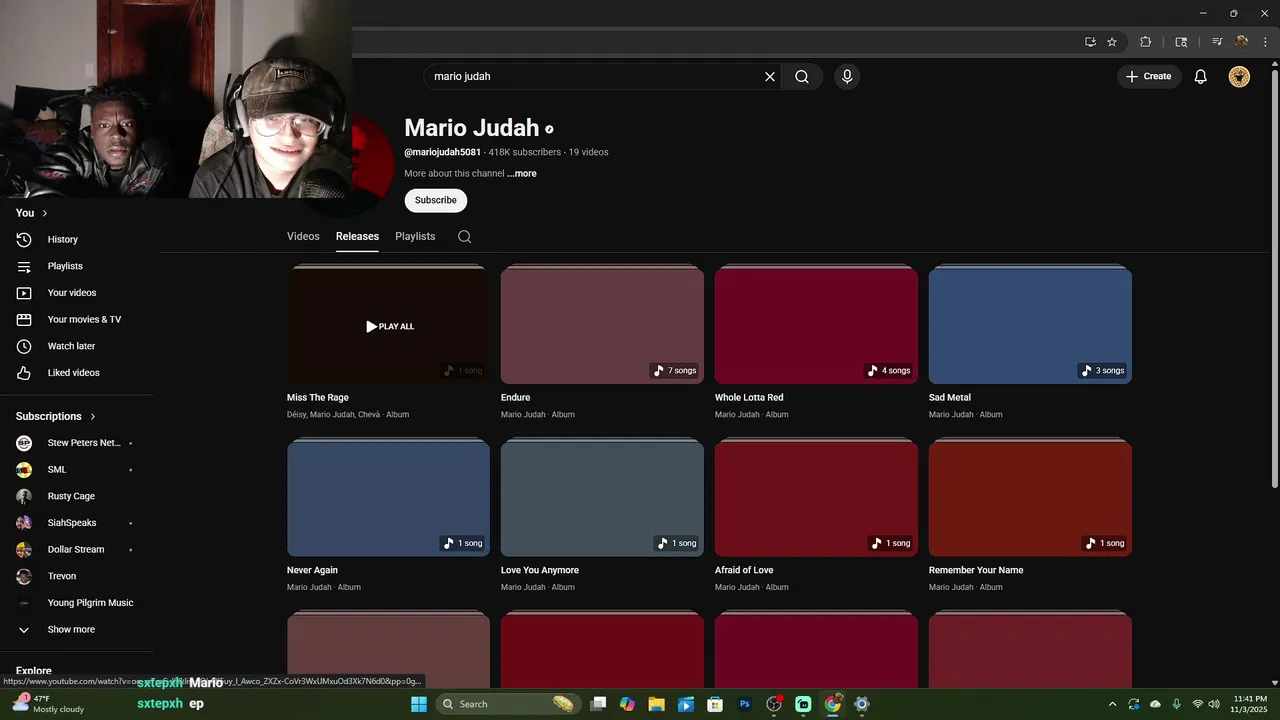Click the Love You Anymore title
The image size is (1280, 720).
(540, 570)
